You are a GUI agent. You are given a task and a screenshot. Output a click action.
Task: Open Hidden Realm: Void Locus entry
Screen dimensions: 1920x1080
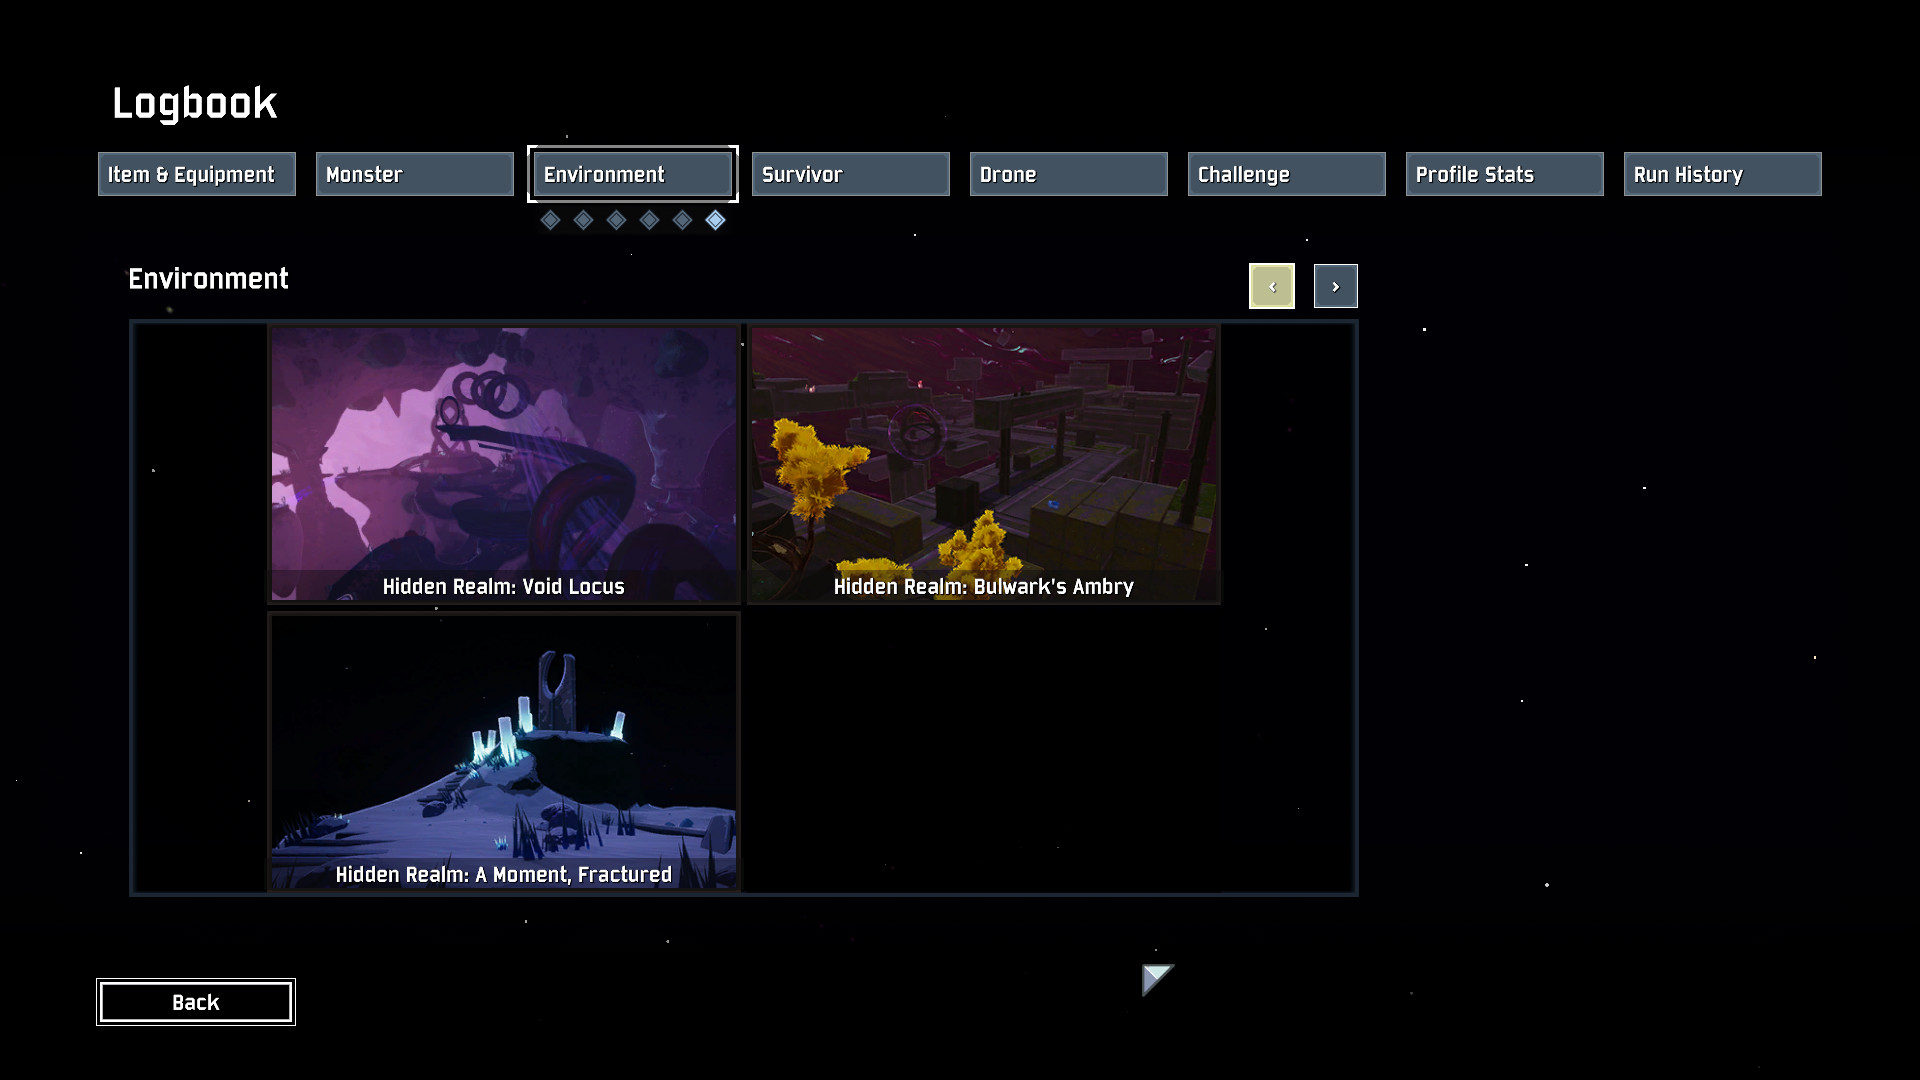pos(504,464)
